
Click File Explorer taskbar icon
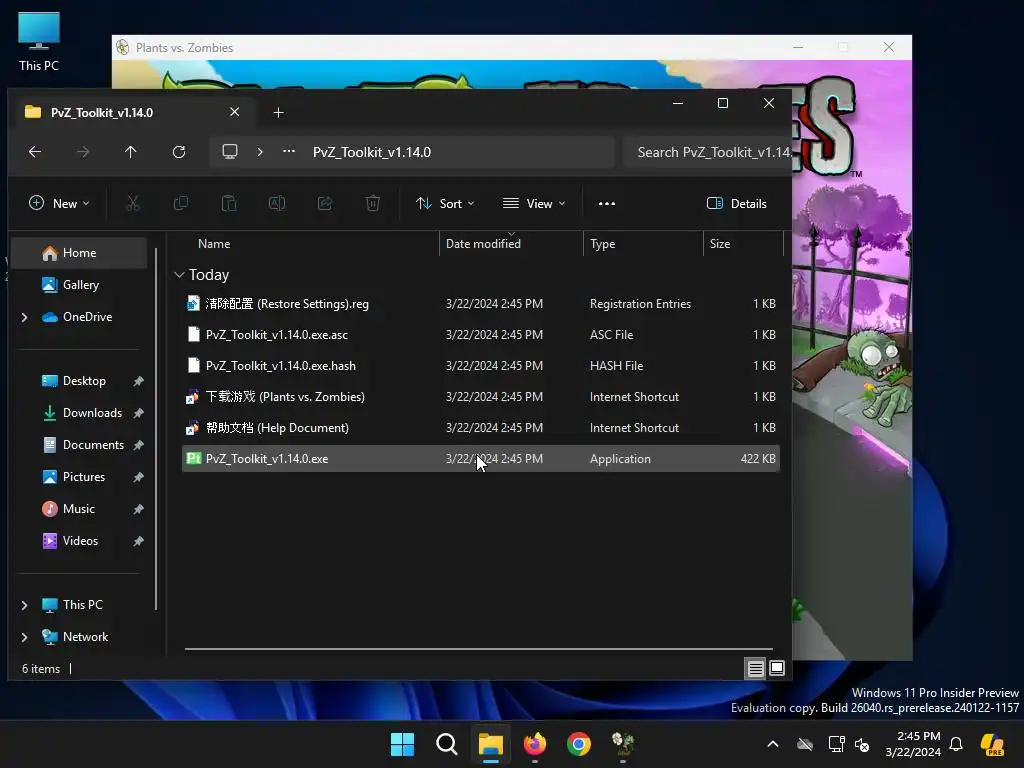[490, 744]
